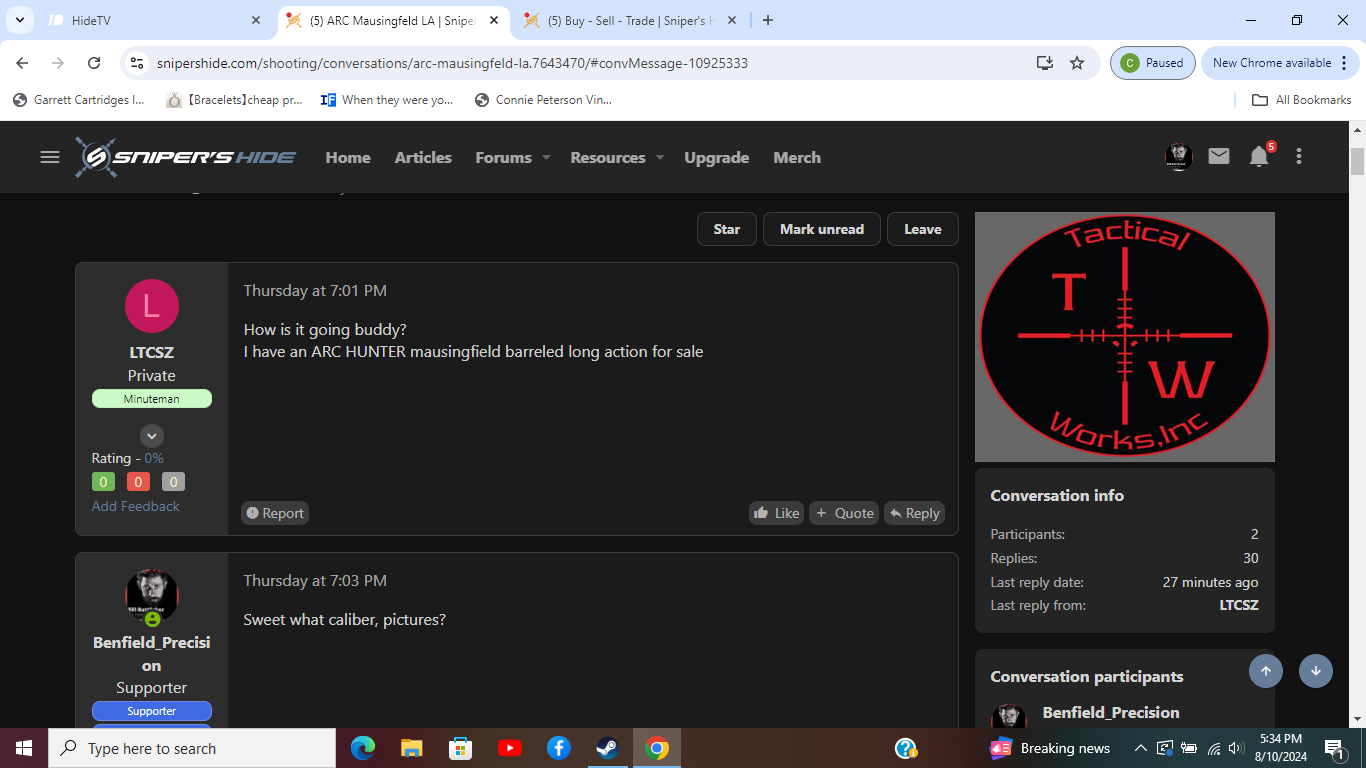The height and width of the screenshot is (768, 1366).
Task: Click the scroll-to-top arrow button
Action: click(1265, 671)
